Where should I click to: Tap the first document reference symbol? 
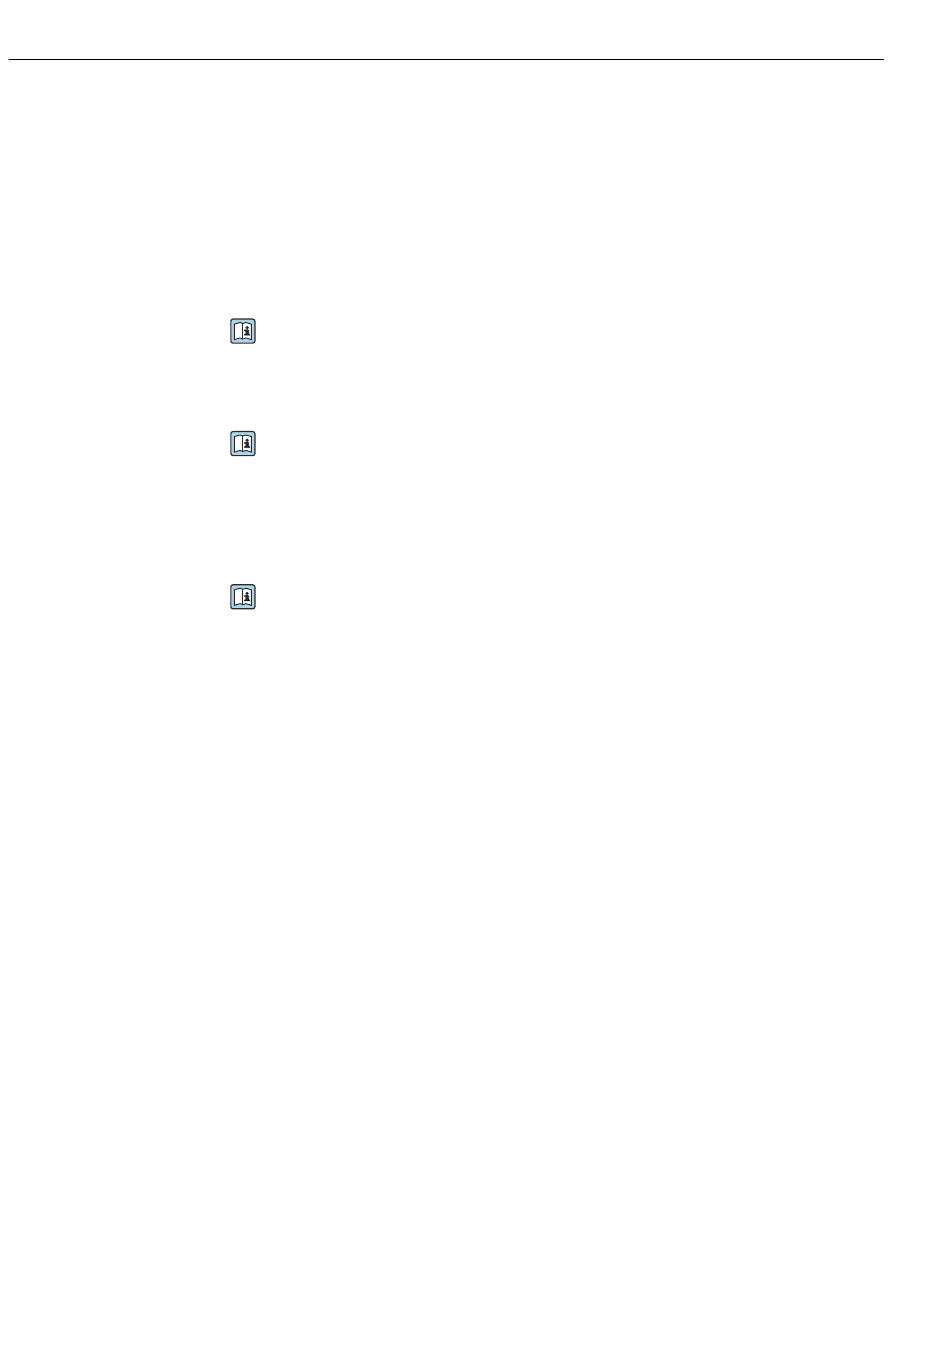[243, 331]
